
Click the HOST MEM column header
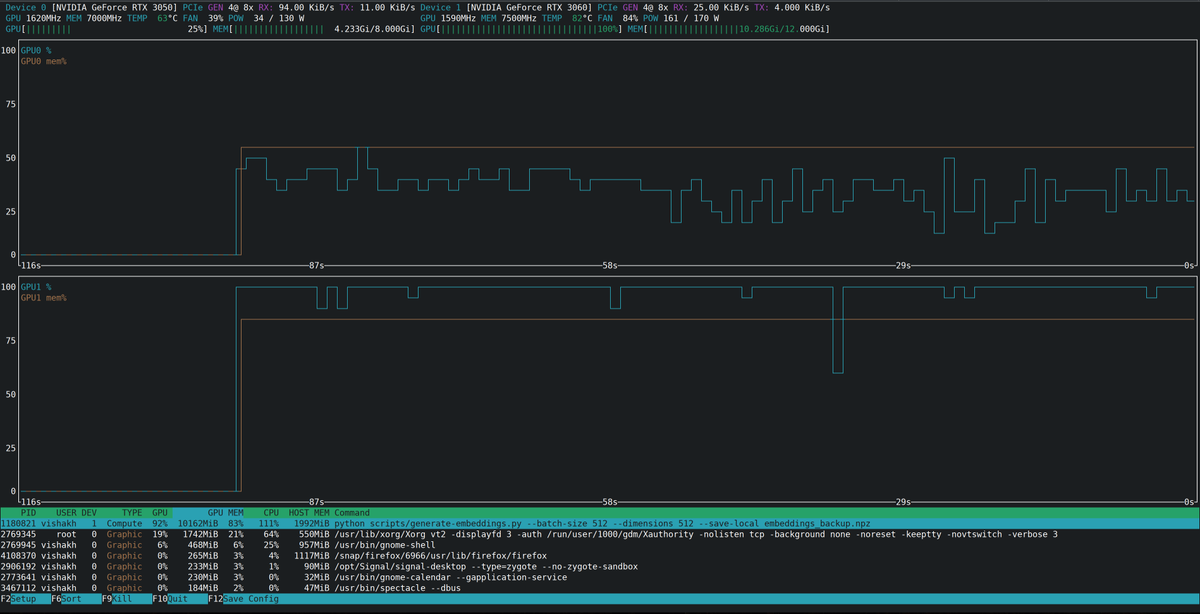(309, 512)
